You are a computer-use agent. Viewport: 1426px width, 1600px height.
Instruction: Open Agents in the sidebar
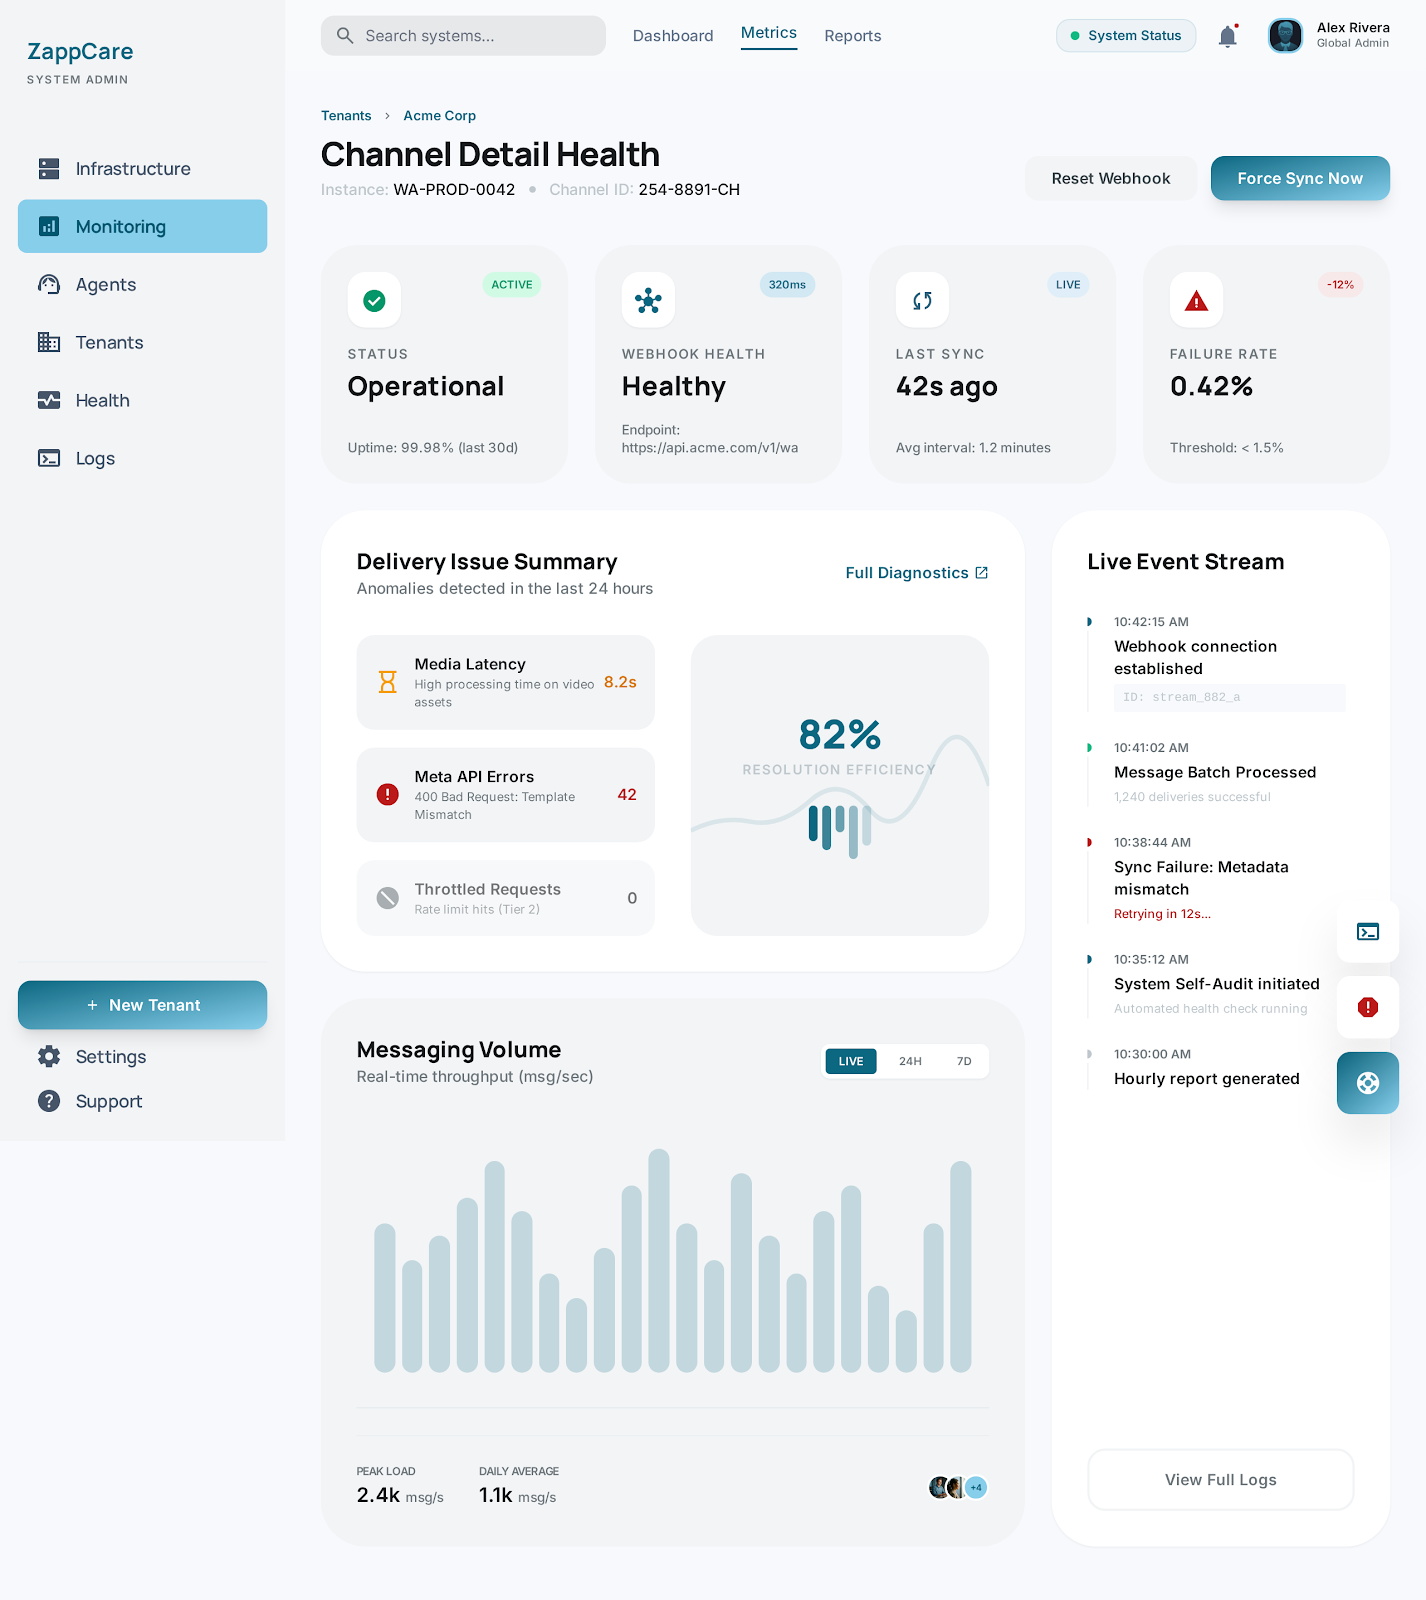(x=106, y=285)
